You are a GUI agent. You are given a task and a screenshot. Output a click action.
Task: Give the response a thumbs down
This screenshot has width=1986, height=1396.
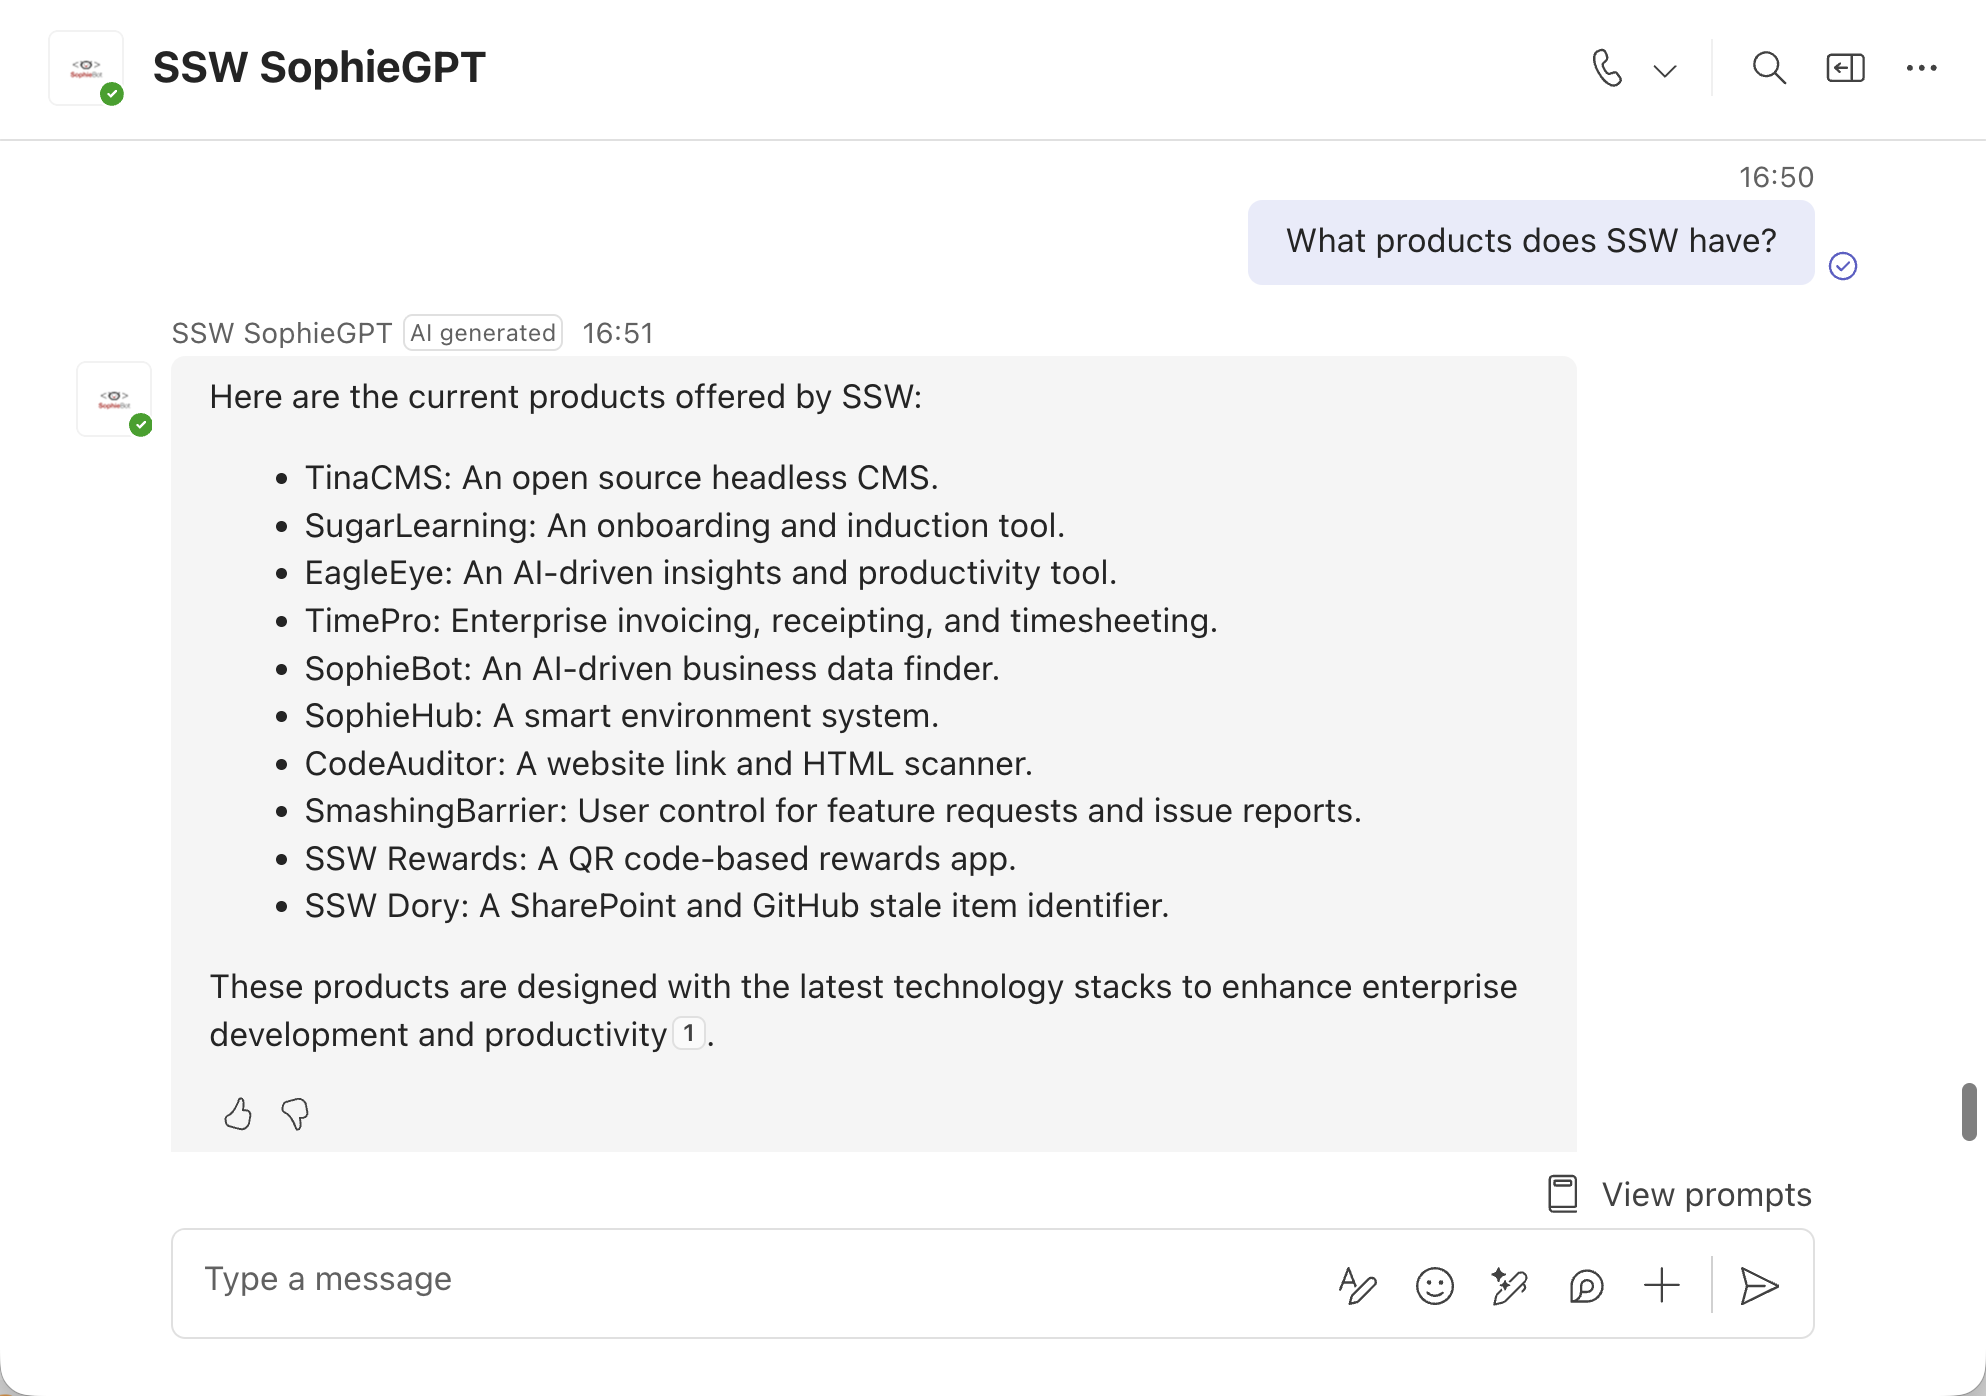click(x=295, y=1113)
